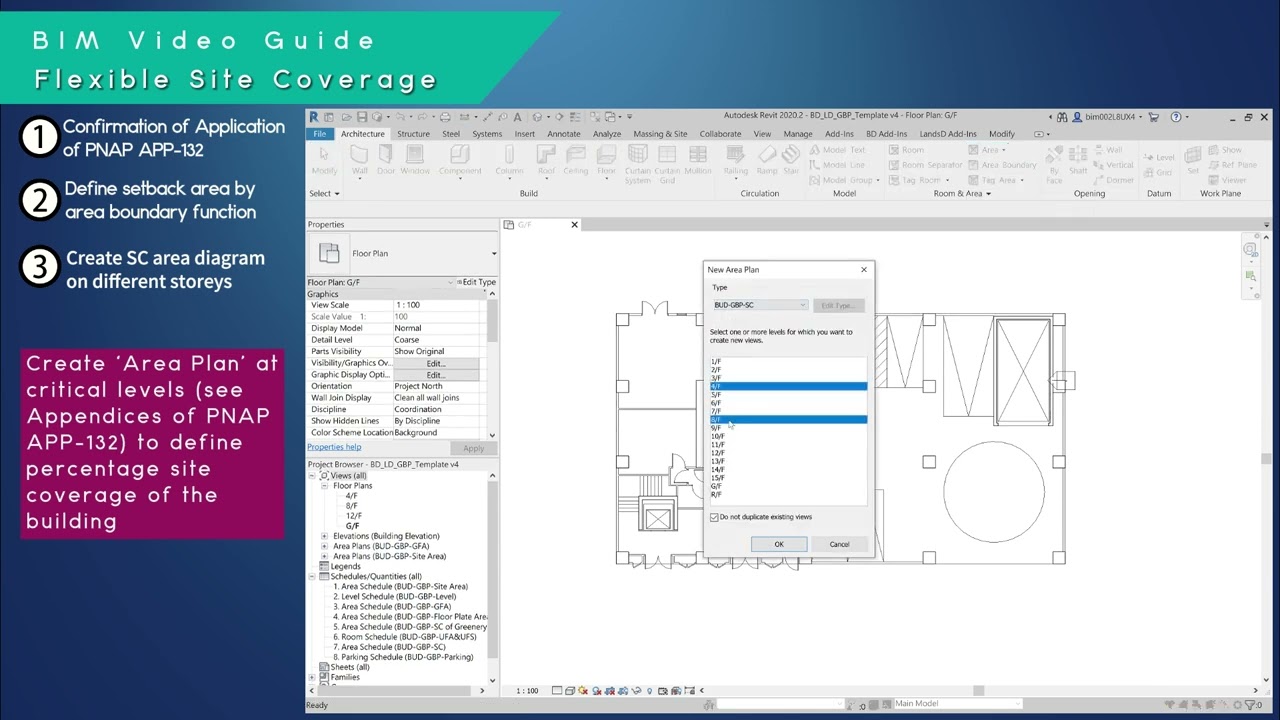The width and height of the screenshot is (1280, 720).
Task: Expand Elevations (Building Elevation) node
Action: pos(324,536)
